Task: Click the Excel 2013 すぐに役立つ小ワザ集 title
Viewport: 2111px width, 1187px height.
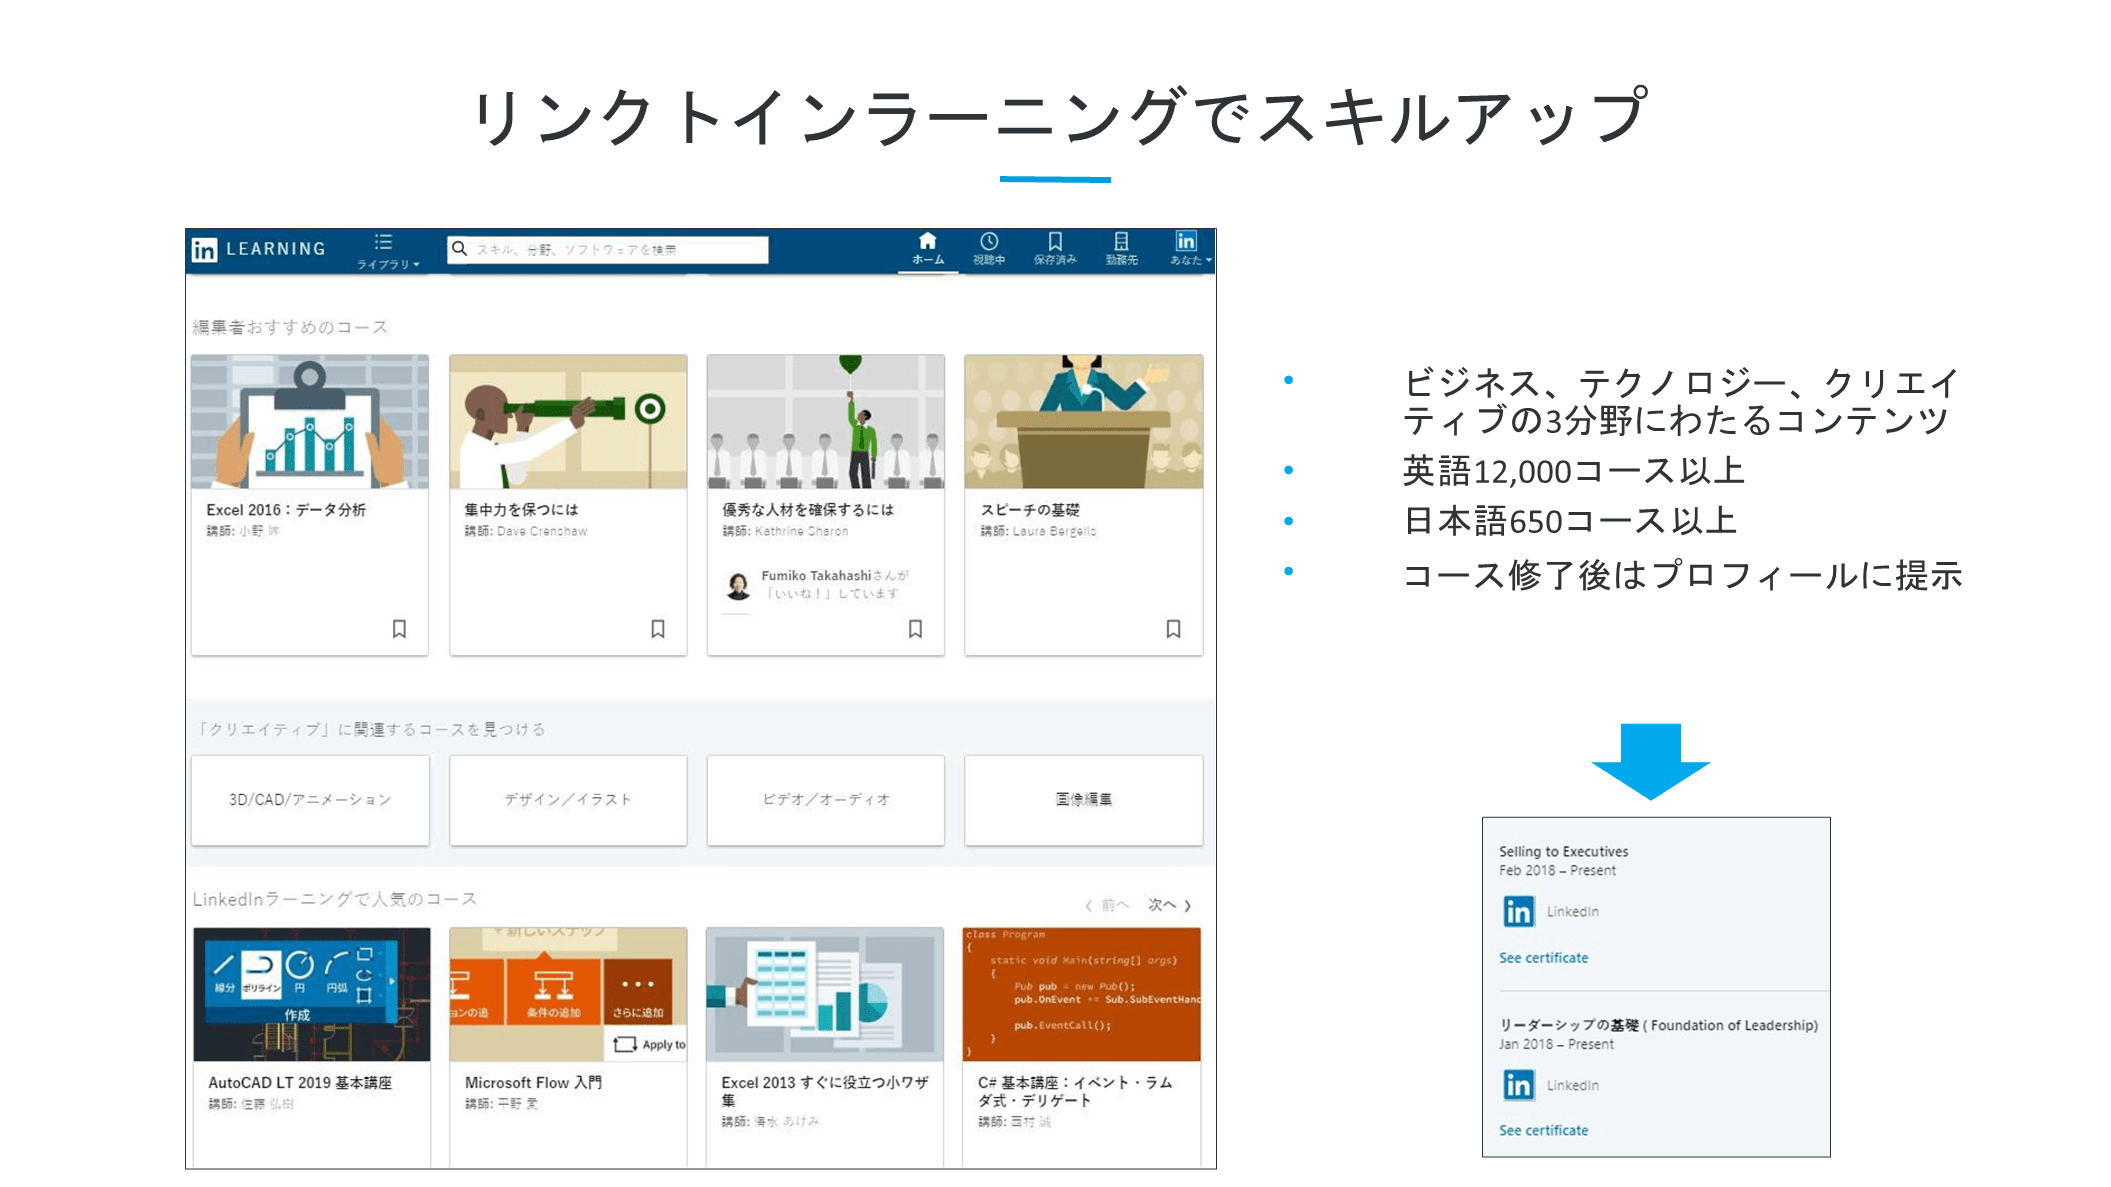Action: (825, 1091)
